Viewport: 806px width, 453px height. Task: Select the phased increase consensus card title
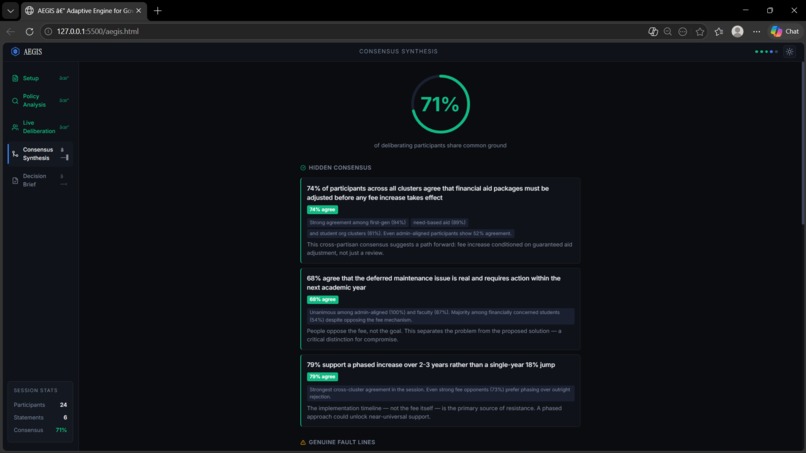[x=431, y=365]
